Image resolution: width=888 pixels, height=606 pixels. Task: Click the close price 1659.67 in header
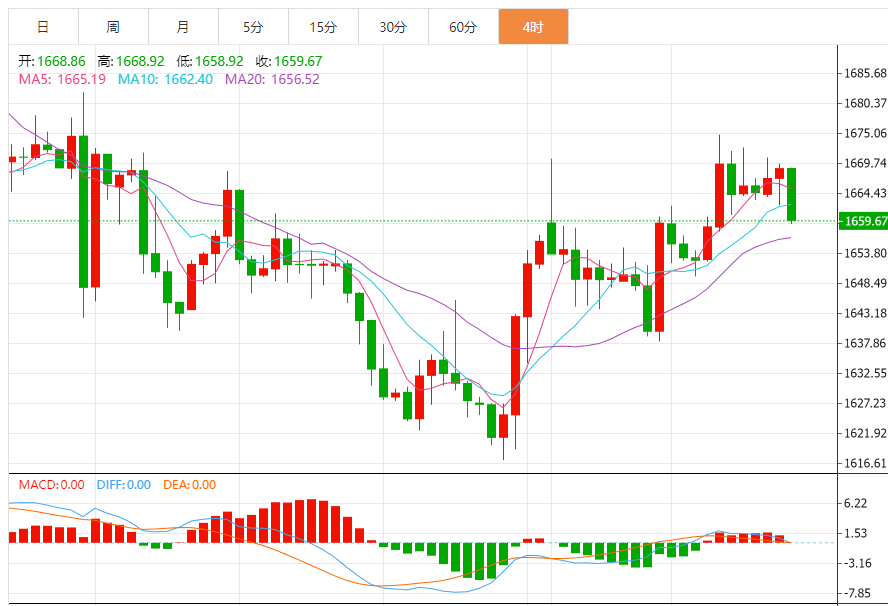coord(298,61)
